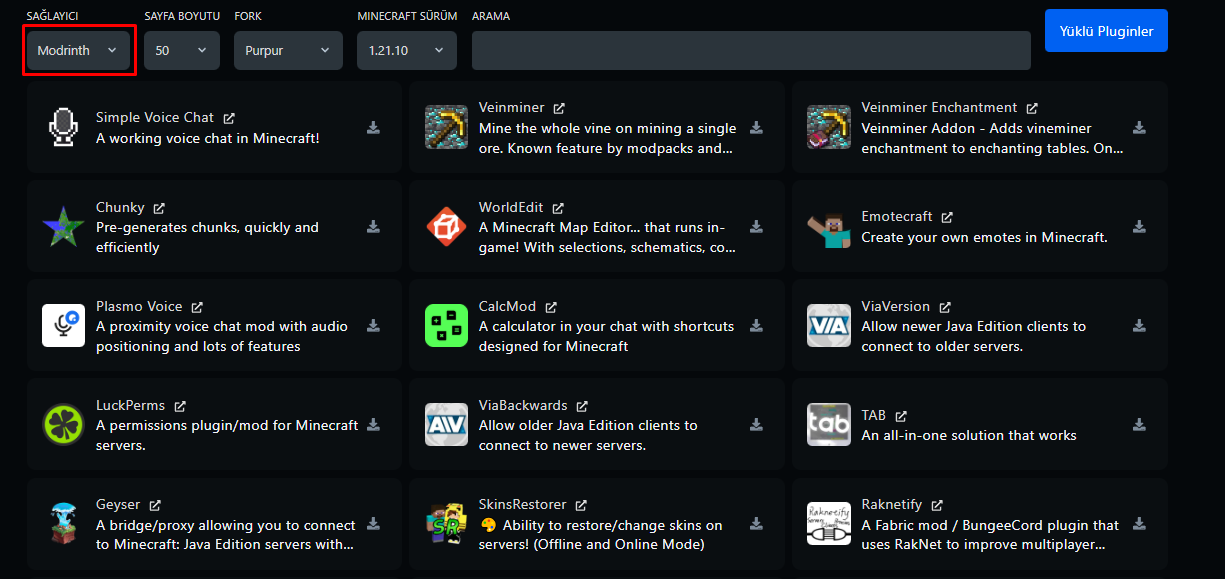Image resolution: width=1225 pixels, height=579 pixels.
Task: Click external link icon beside Veinminer
Action: 559,108
